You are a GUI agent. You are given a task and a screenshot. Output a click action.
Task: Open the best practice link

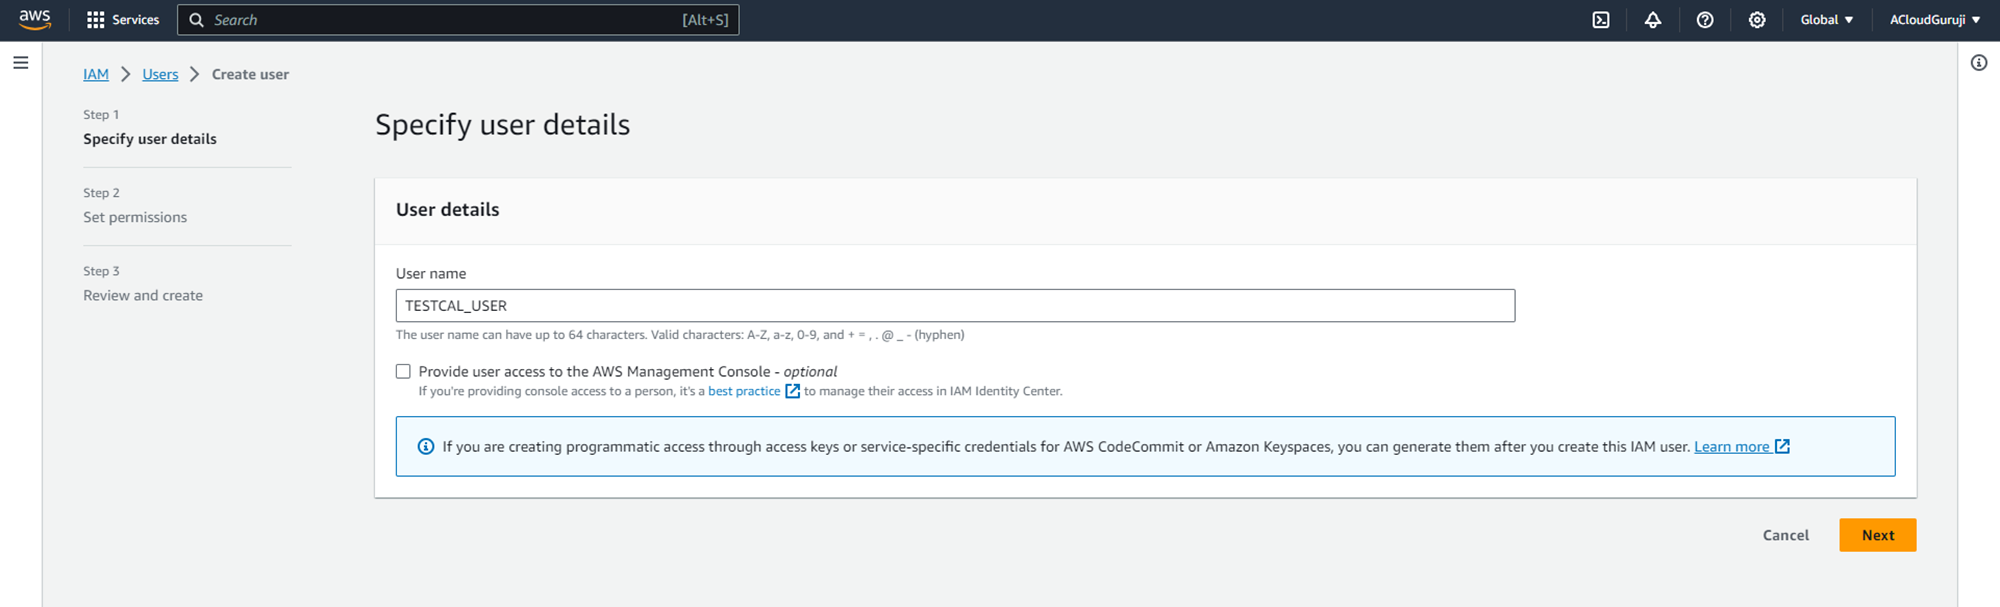coord(743,391)
